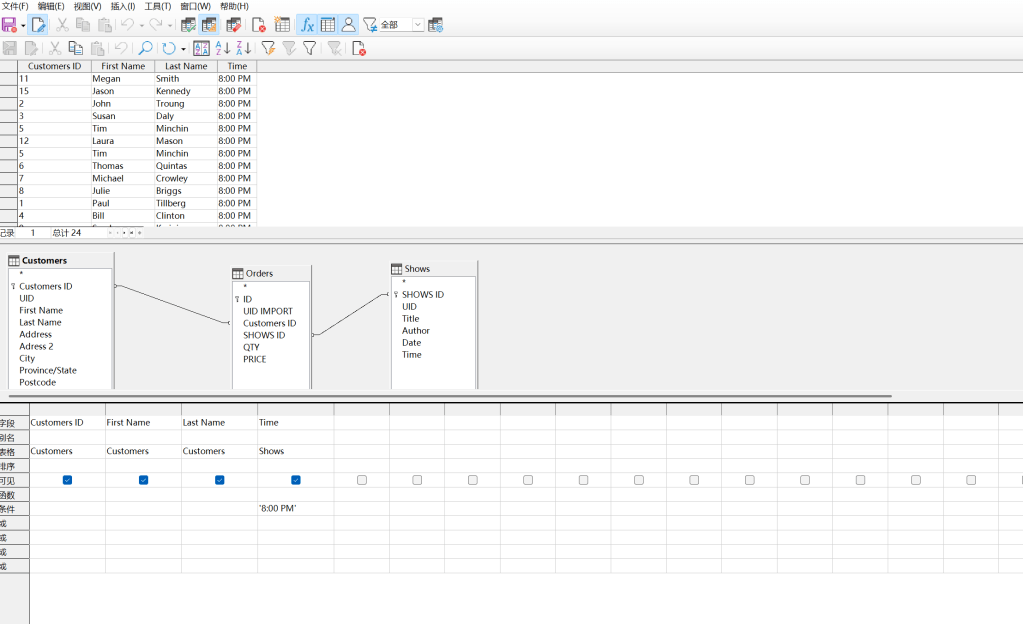This screenshot has width=1023, height=624.
Task: Uncheck the visible checkbox for Time field
Action: pos(296,480)
